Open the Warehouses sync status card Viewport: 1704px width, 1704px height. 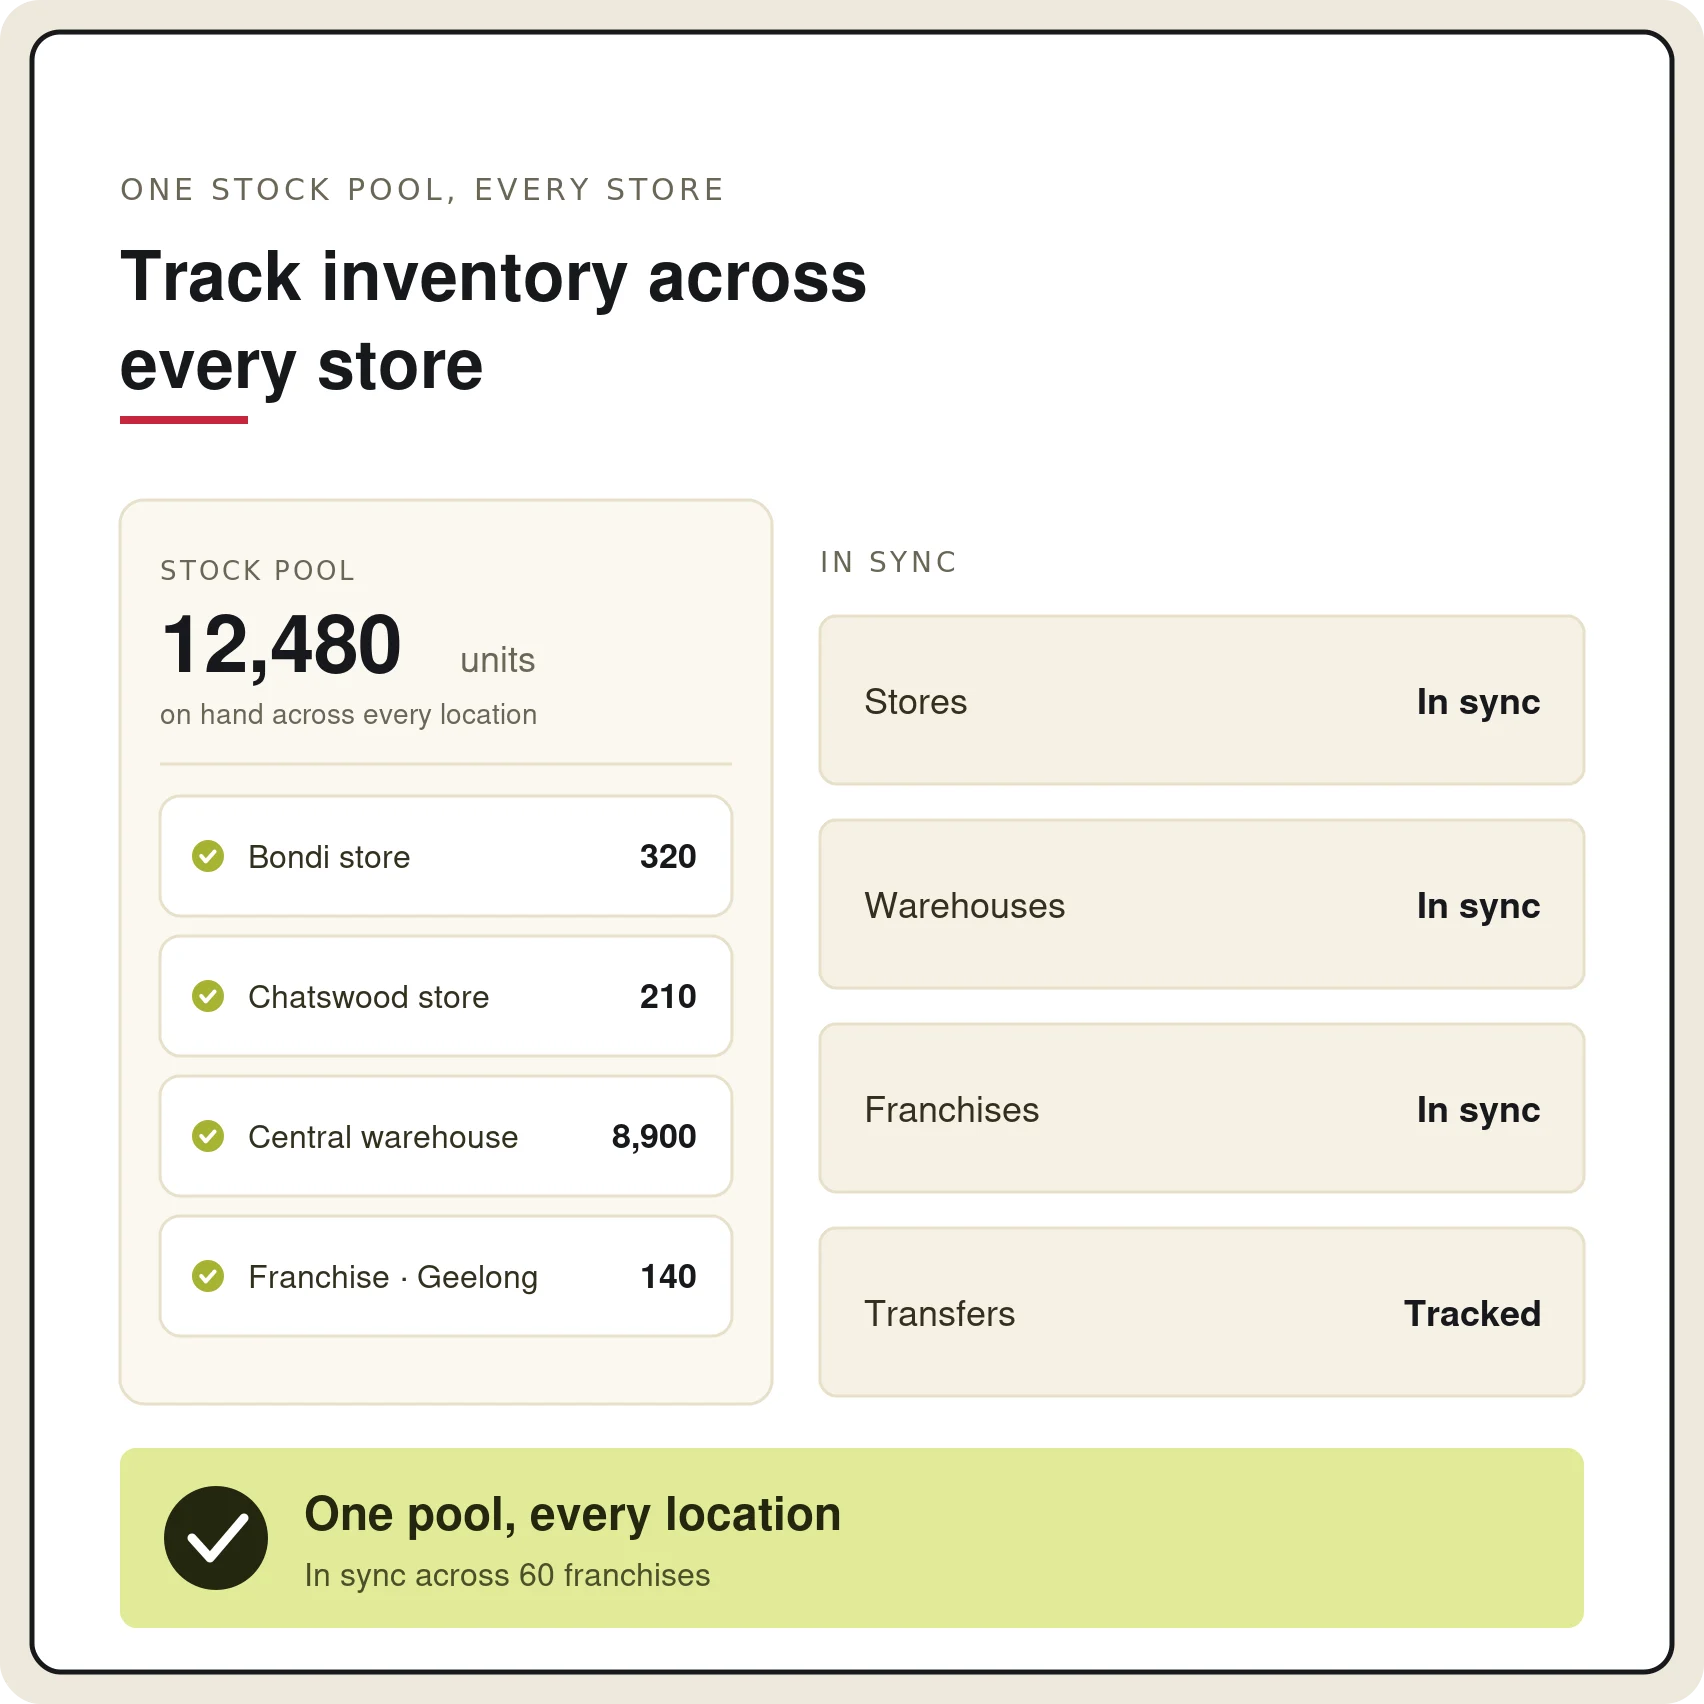[x=1202, y=904]
